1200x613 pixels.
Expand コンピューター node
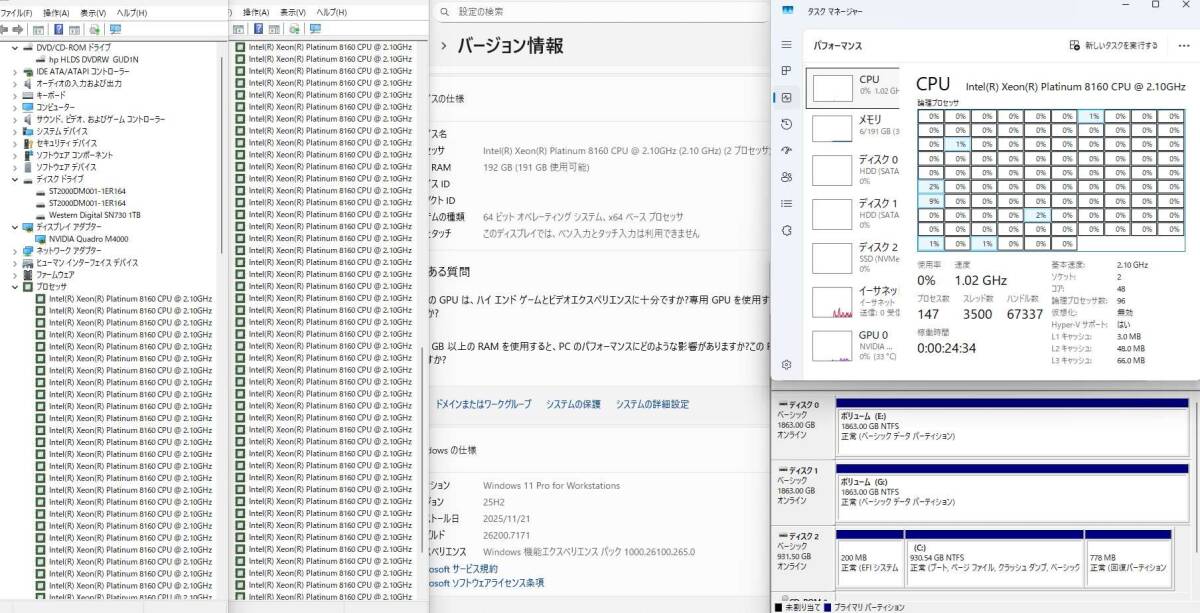[14, 107]
